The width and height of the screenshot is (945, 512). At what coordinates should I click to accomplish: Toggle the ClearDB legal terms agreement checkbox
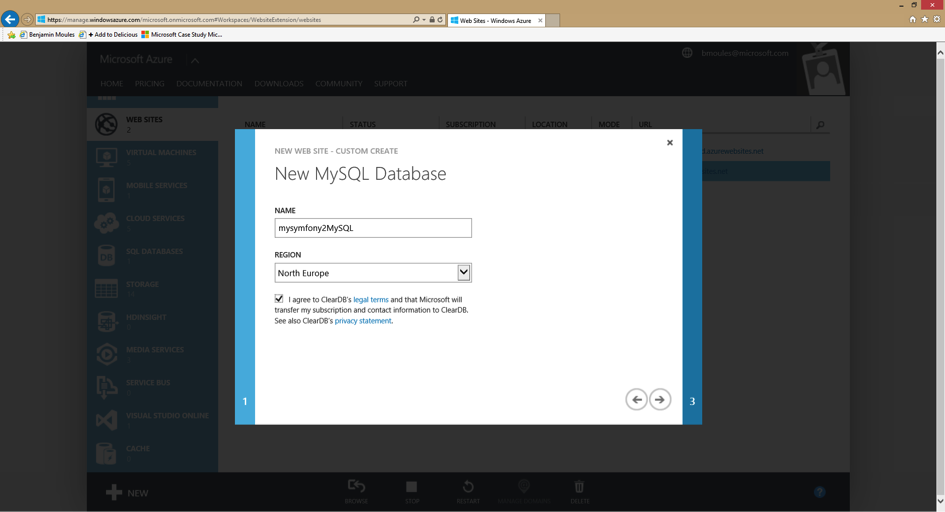(x=279, y=299)
